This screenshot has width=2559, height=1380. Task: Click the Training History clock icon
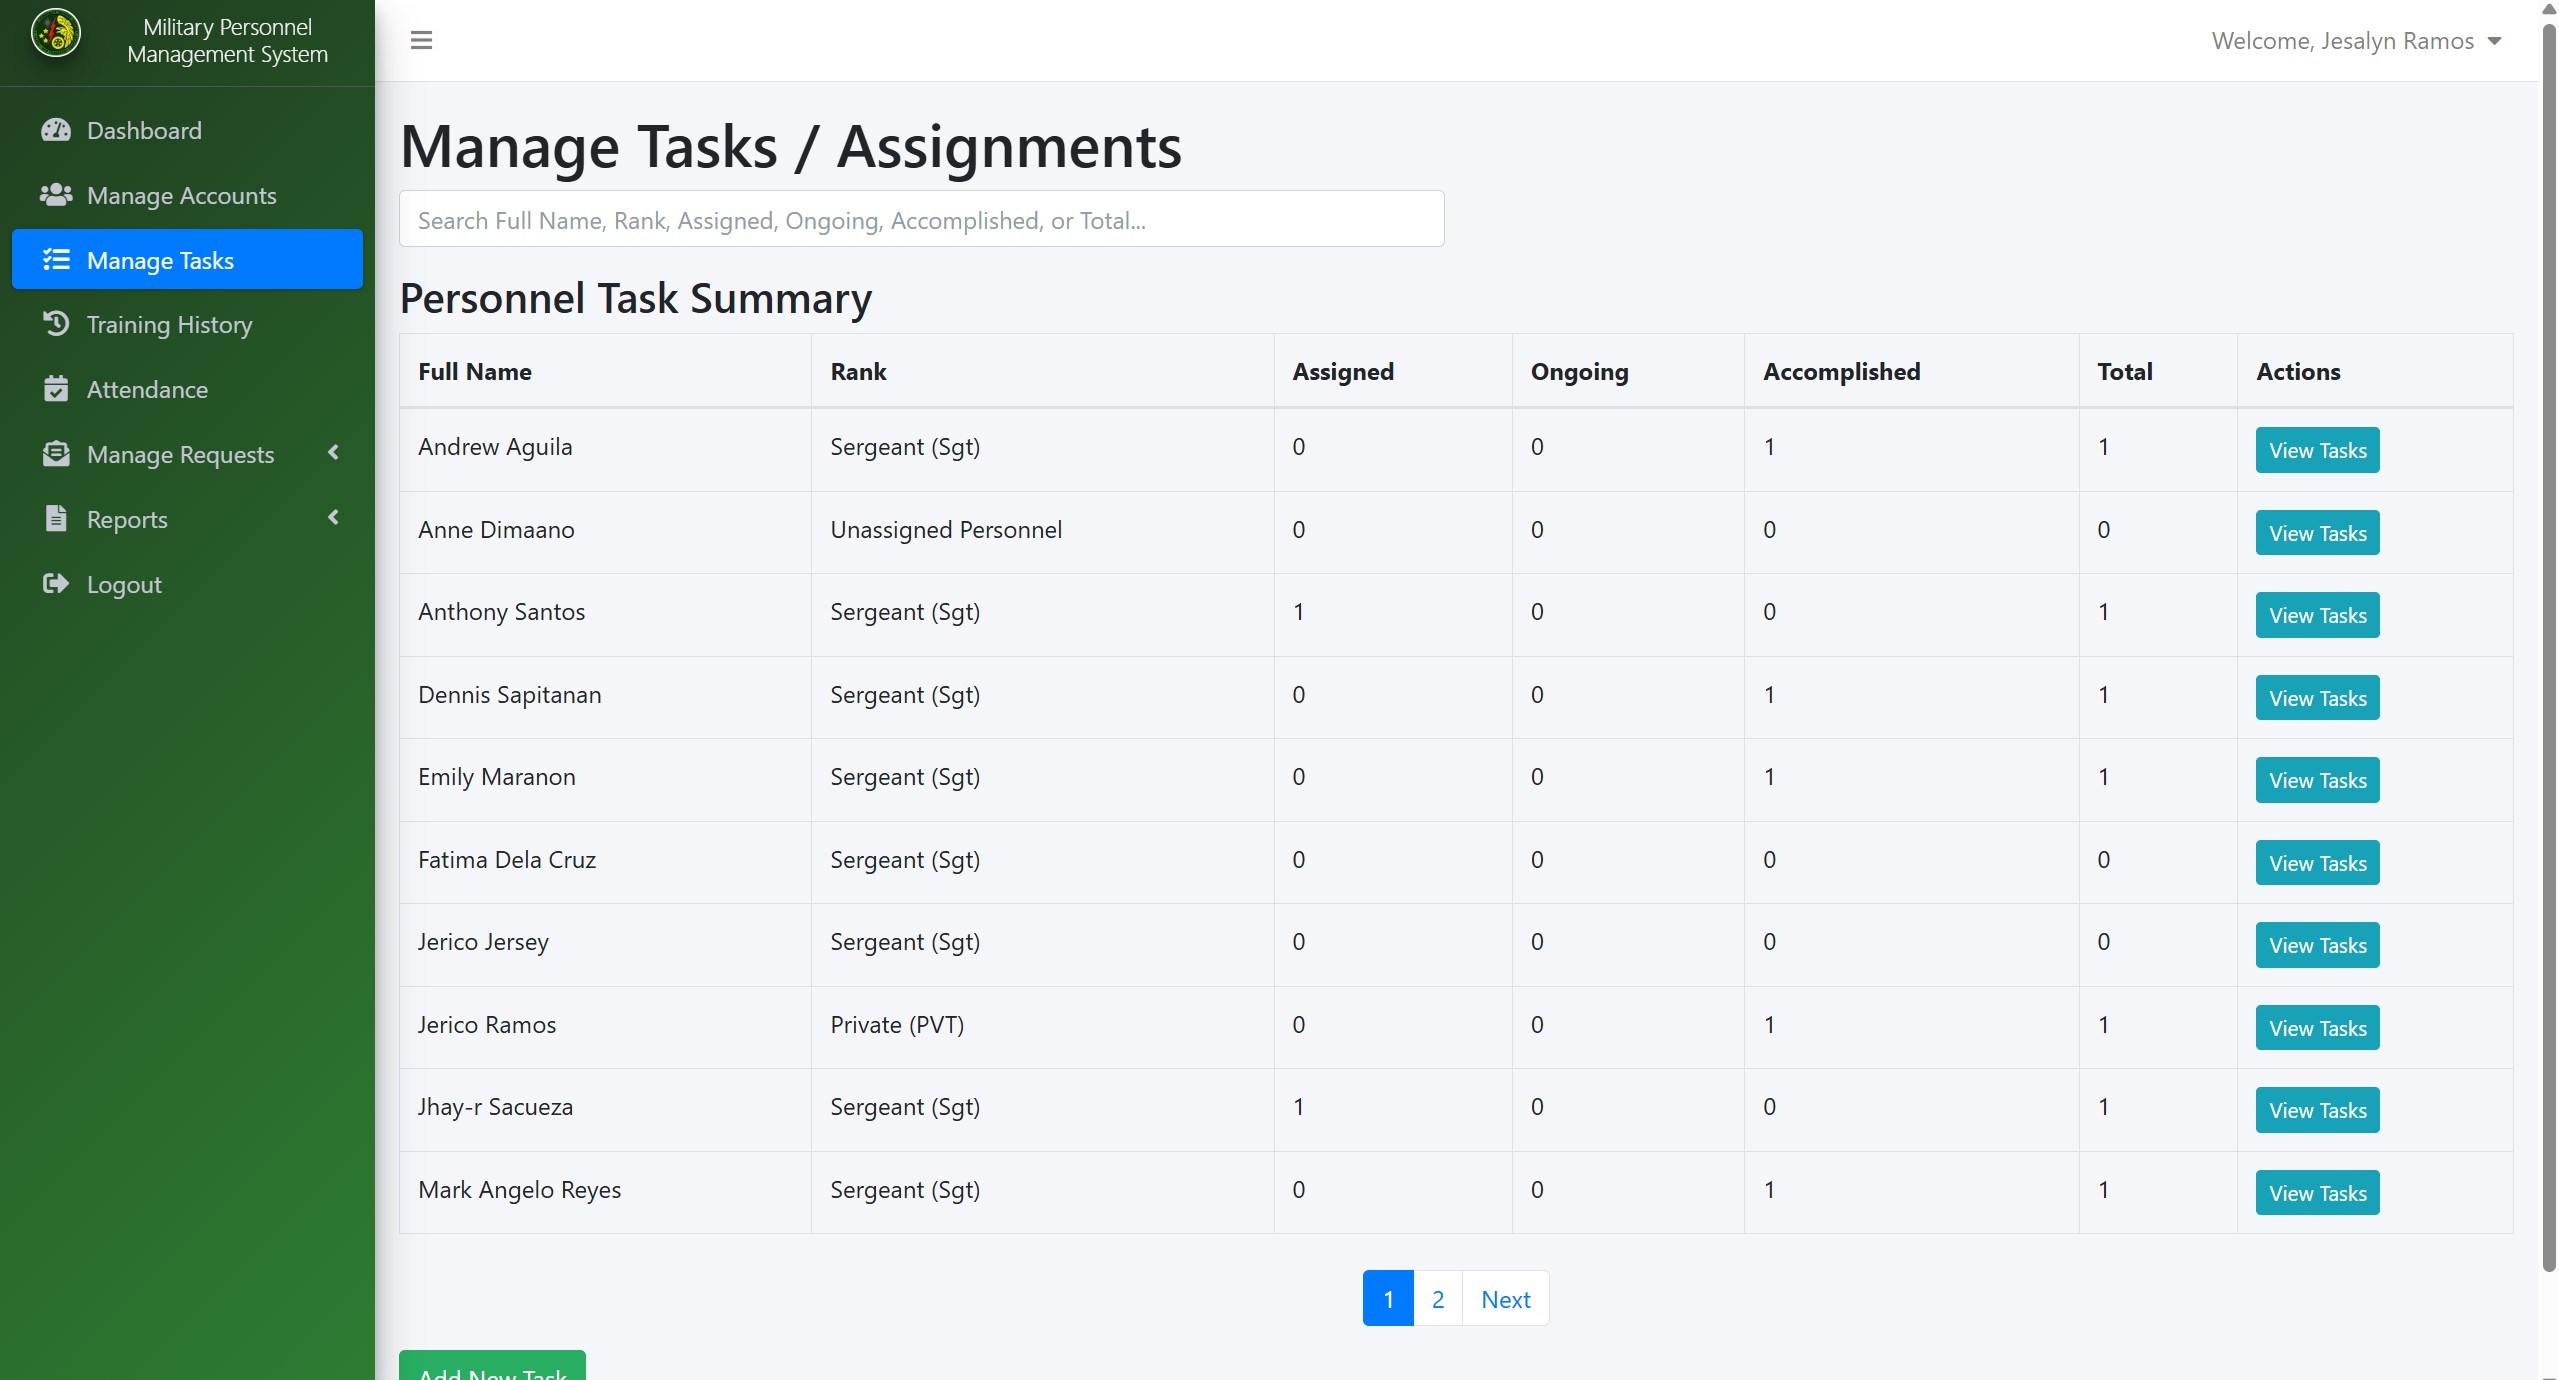56,324
